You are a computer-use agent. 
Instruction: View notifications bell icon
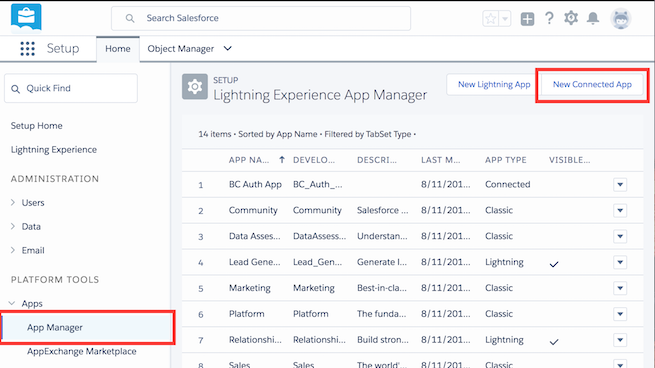593,18
